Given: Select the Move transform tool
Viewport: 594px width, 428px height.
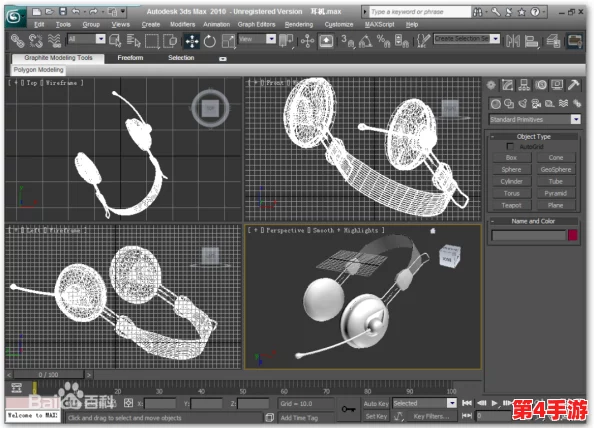Looking at the screenshot, I should coord(192,41).
